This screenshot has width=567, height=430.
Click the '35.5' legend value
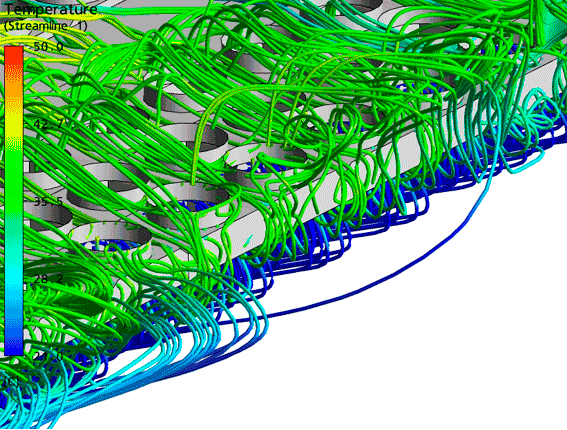pos(48,201)
